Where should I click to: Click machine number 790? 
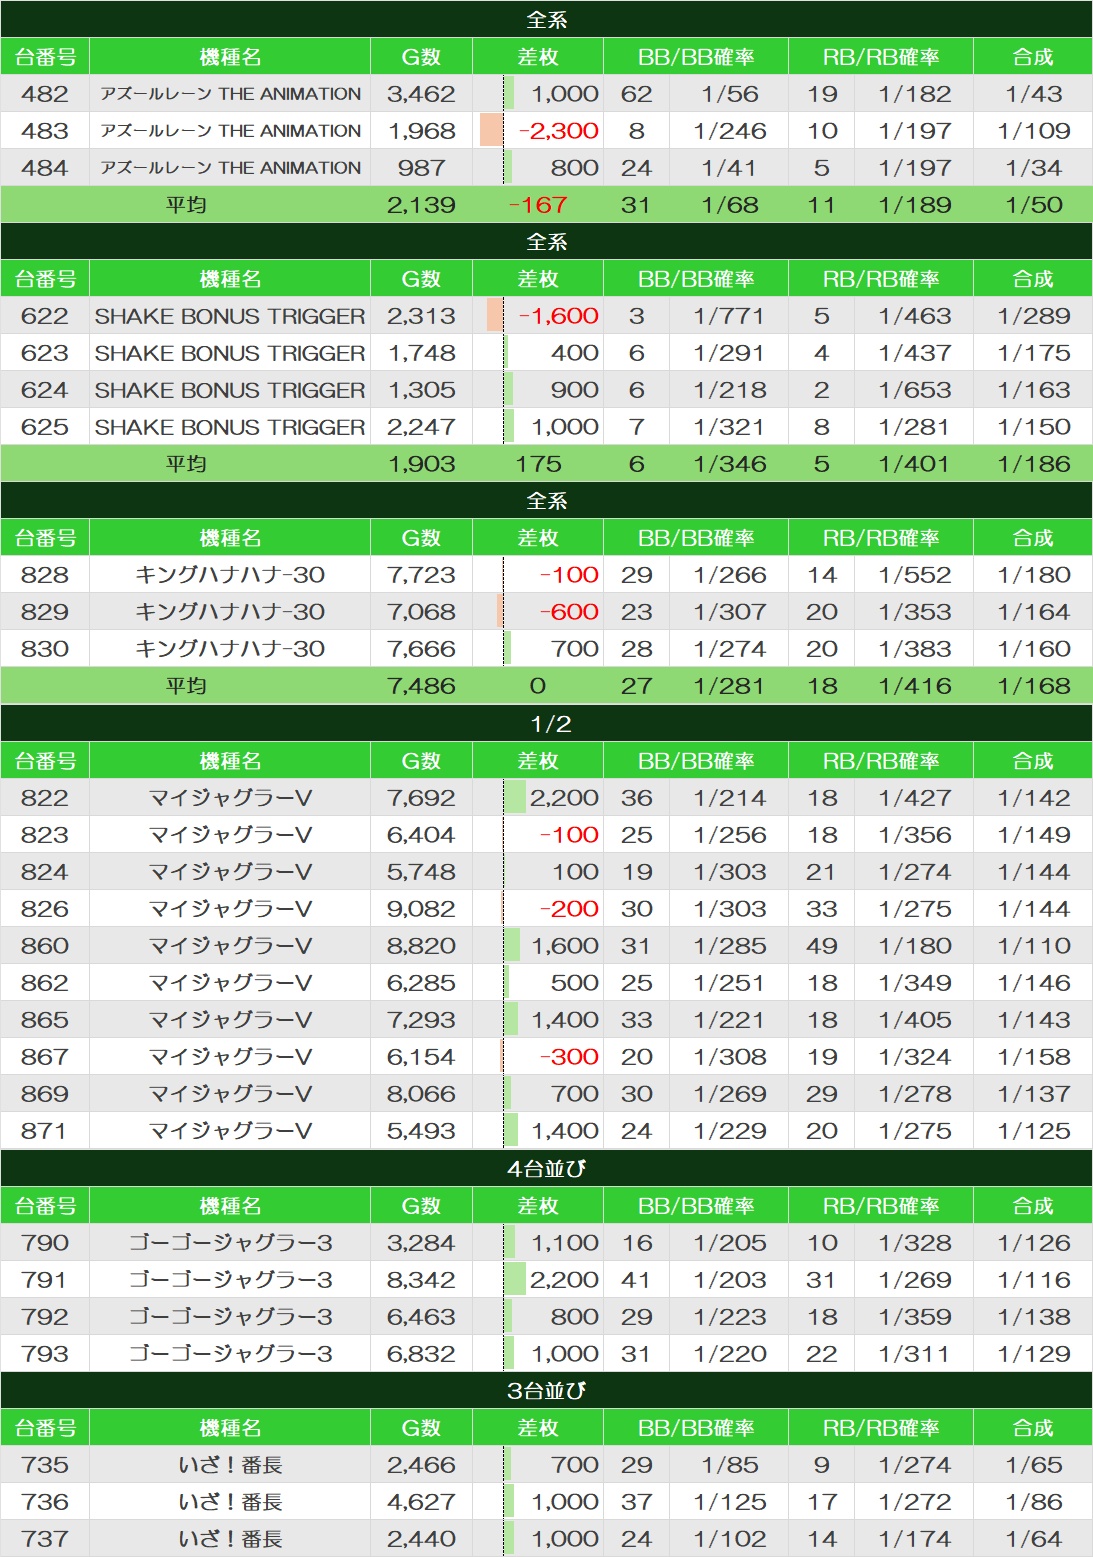pos(45,1243)
